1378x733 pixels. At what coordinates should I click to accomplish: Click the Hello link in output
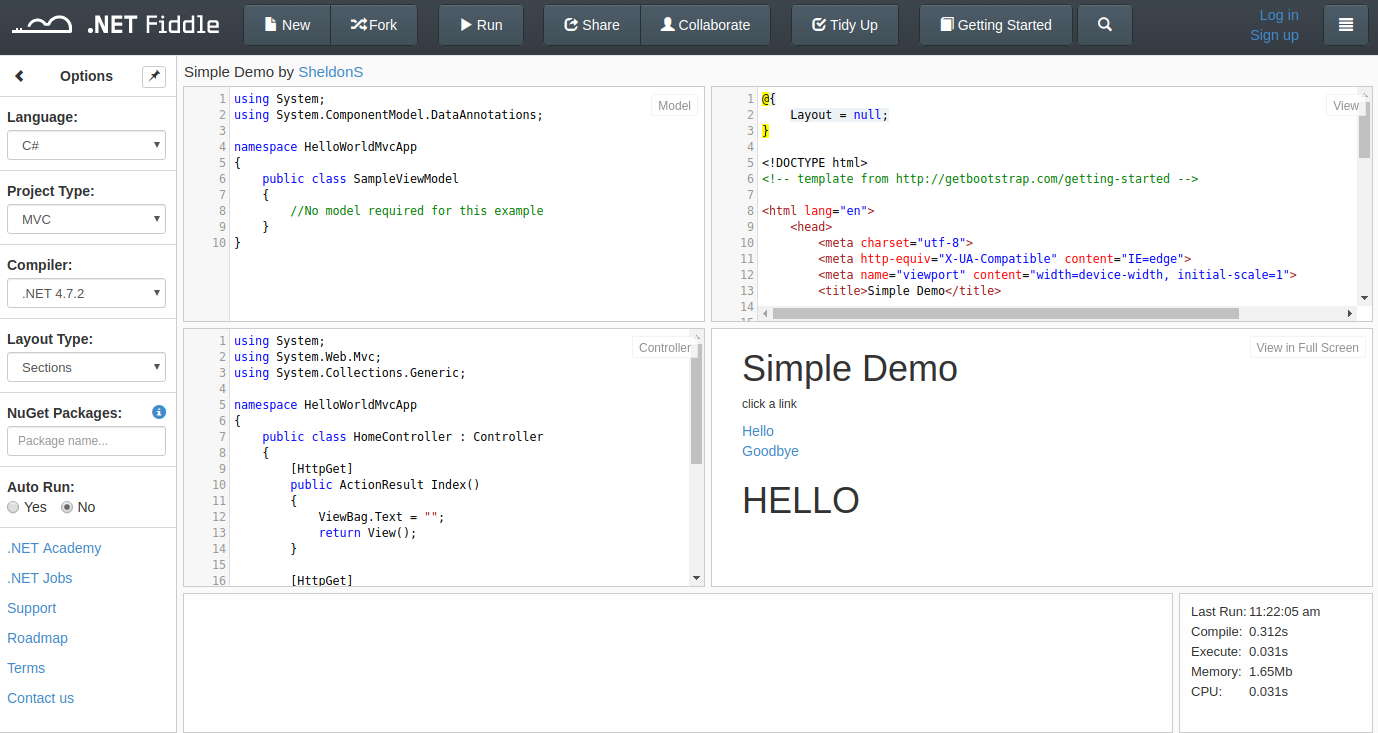pos(757,431)
